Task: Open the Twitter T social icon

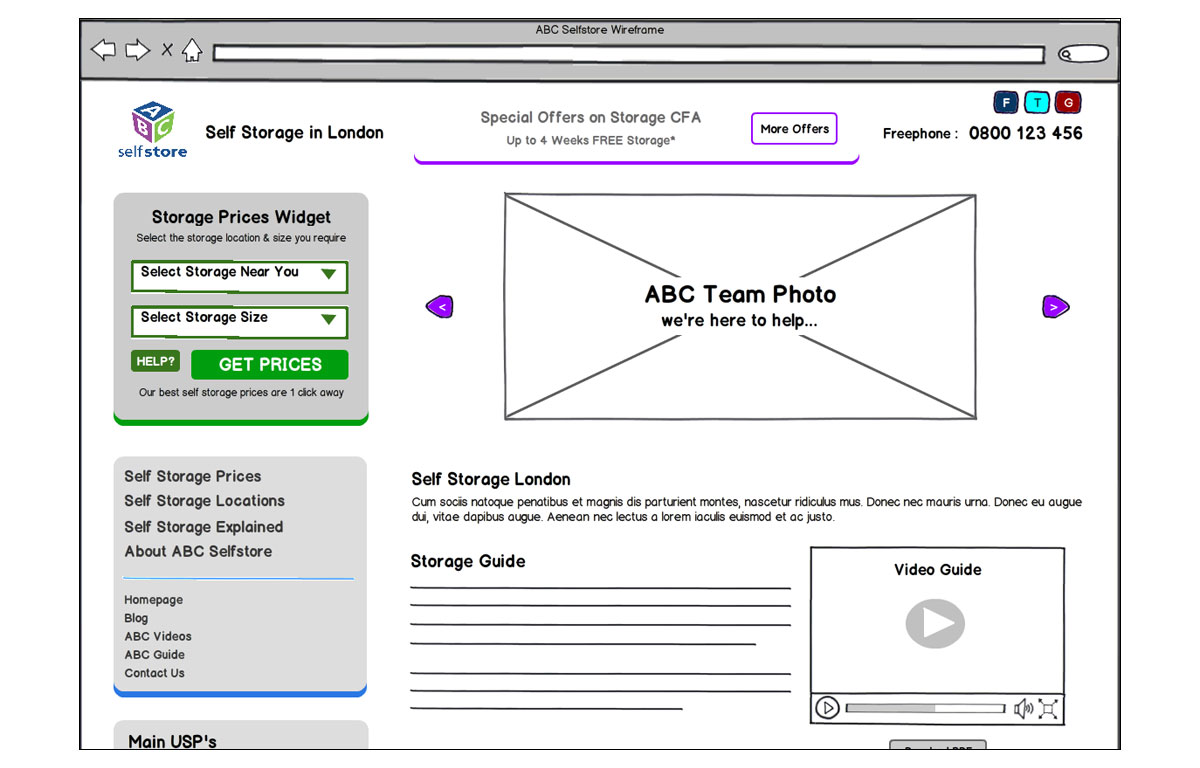Action: tap(1038, 102)
